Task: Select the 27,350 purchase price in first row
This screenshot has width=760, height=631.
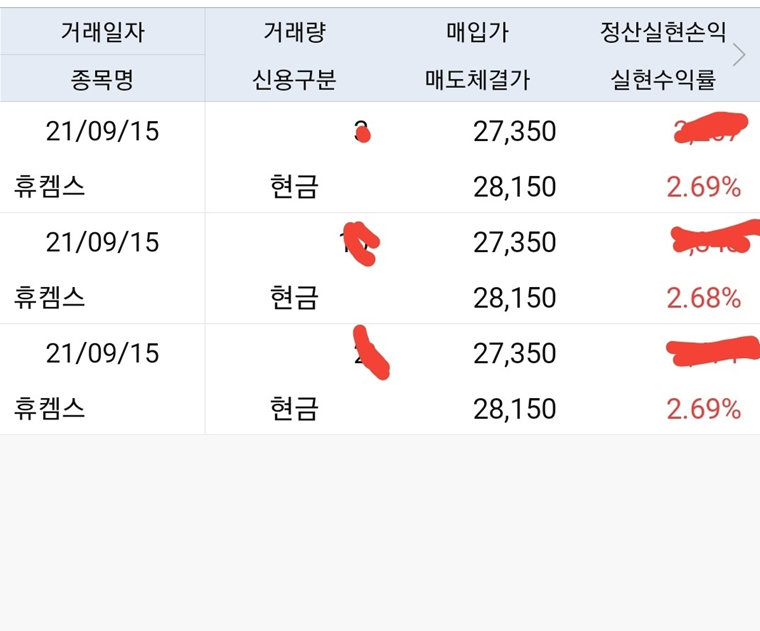Action: pos(514,132)
